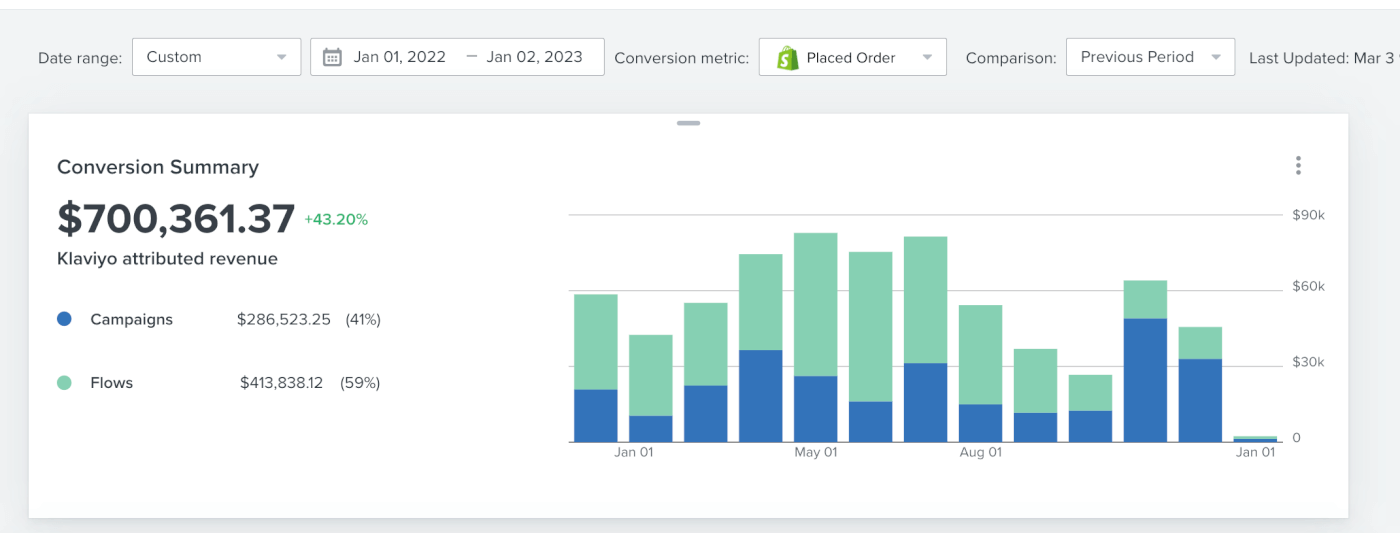The width and height of the screenshot is (1400, 533).
Task: Click the Aug 01 axis label
Action: 980,452
